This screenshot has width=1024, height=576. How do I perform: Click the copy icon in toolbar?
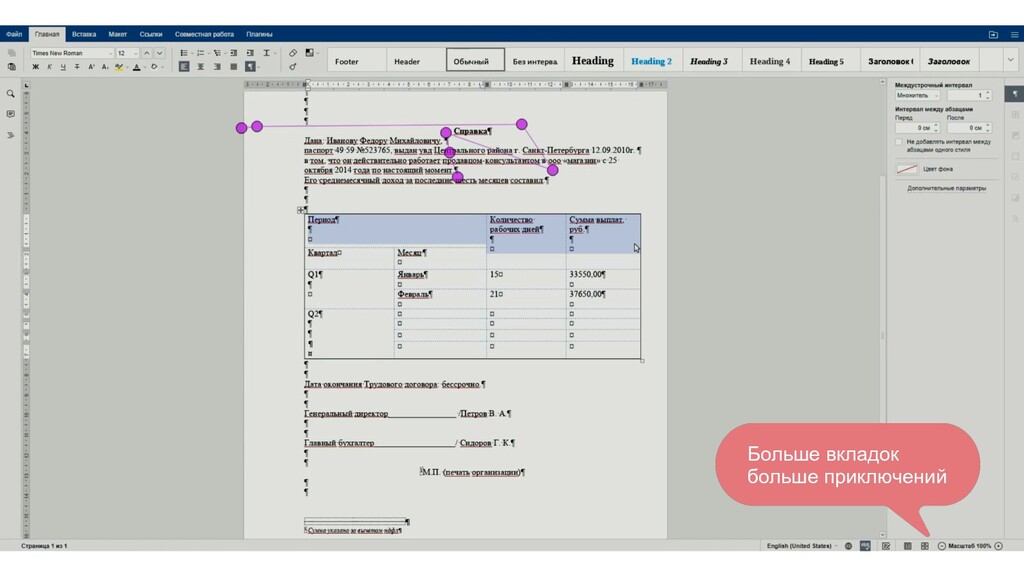pyautogui.click(x=11, y=53)
